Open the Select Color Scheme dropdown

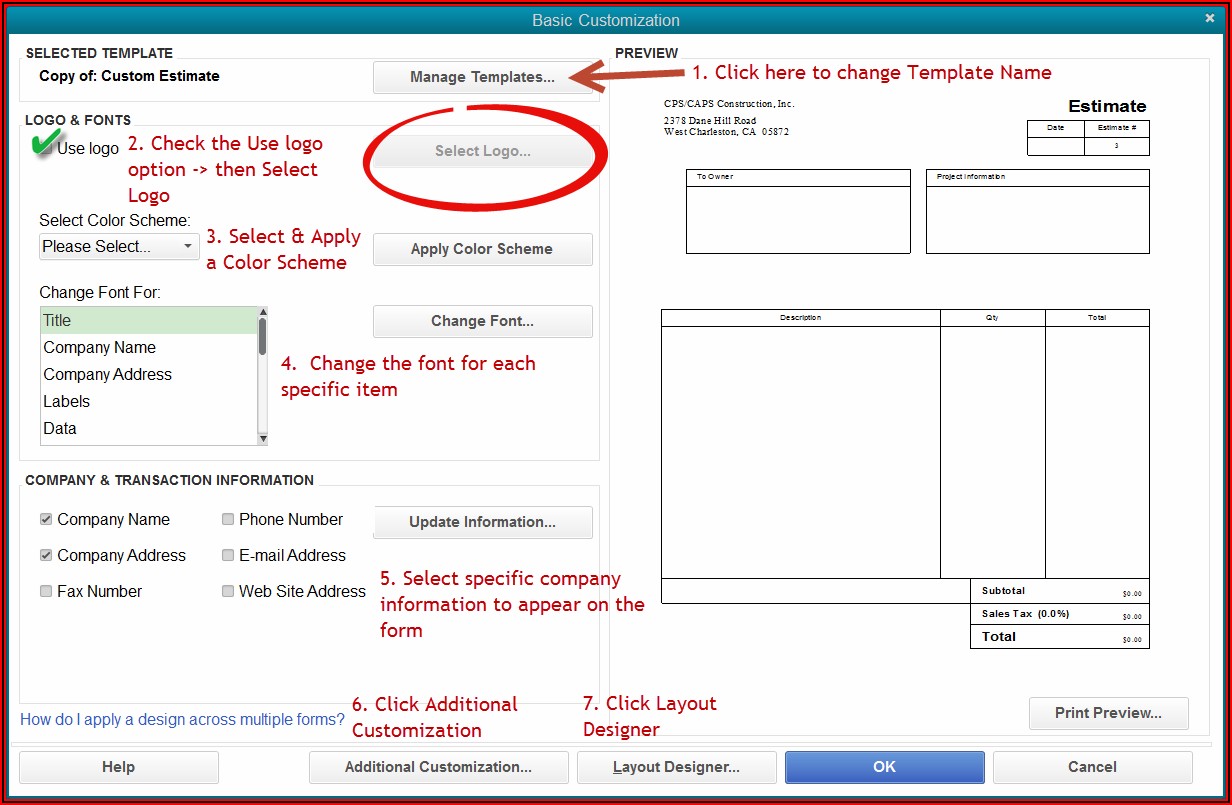[x=119, y=246]
